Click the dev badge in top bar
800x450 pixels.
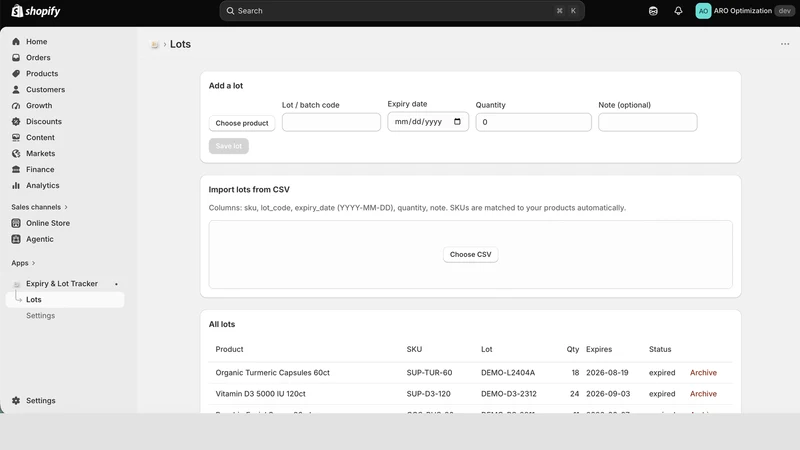(785, 11)
